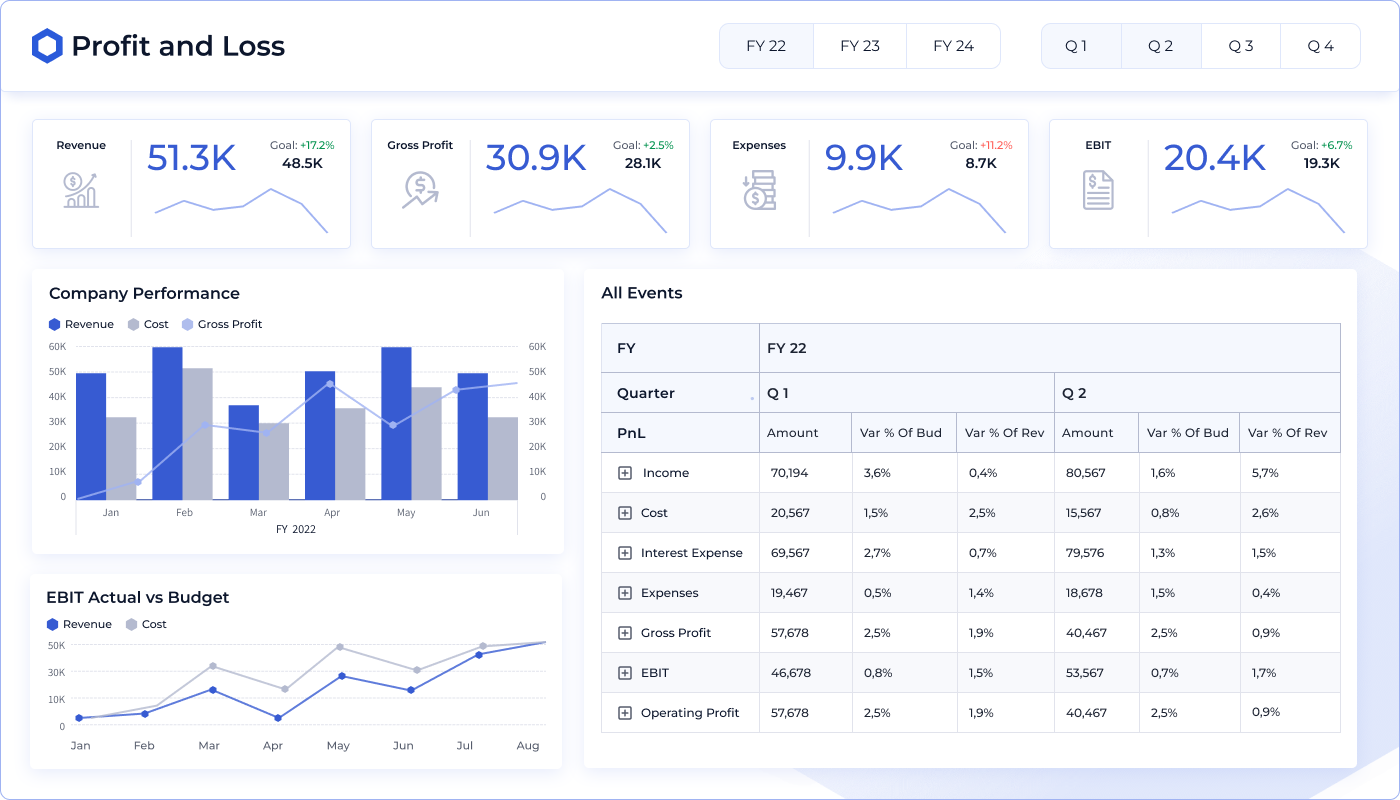The width and height of the screenshot is (1400, 800).
Task: Click the 30.9K gross profit value
Action: coord(535,158)
